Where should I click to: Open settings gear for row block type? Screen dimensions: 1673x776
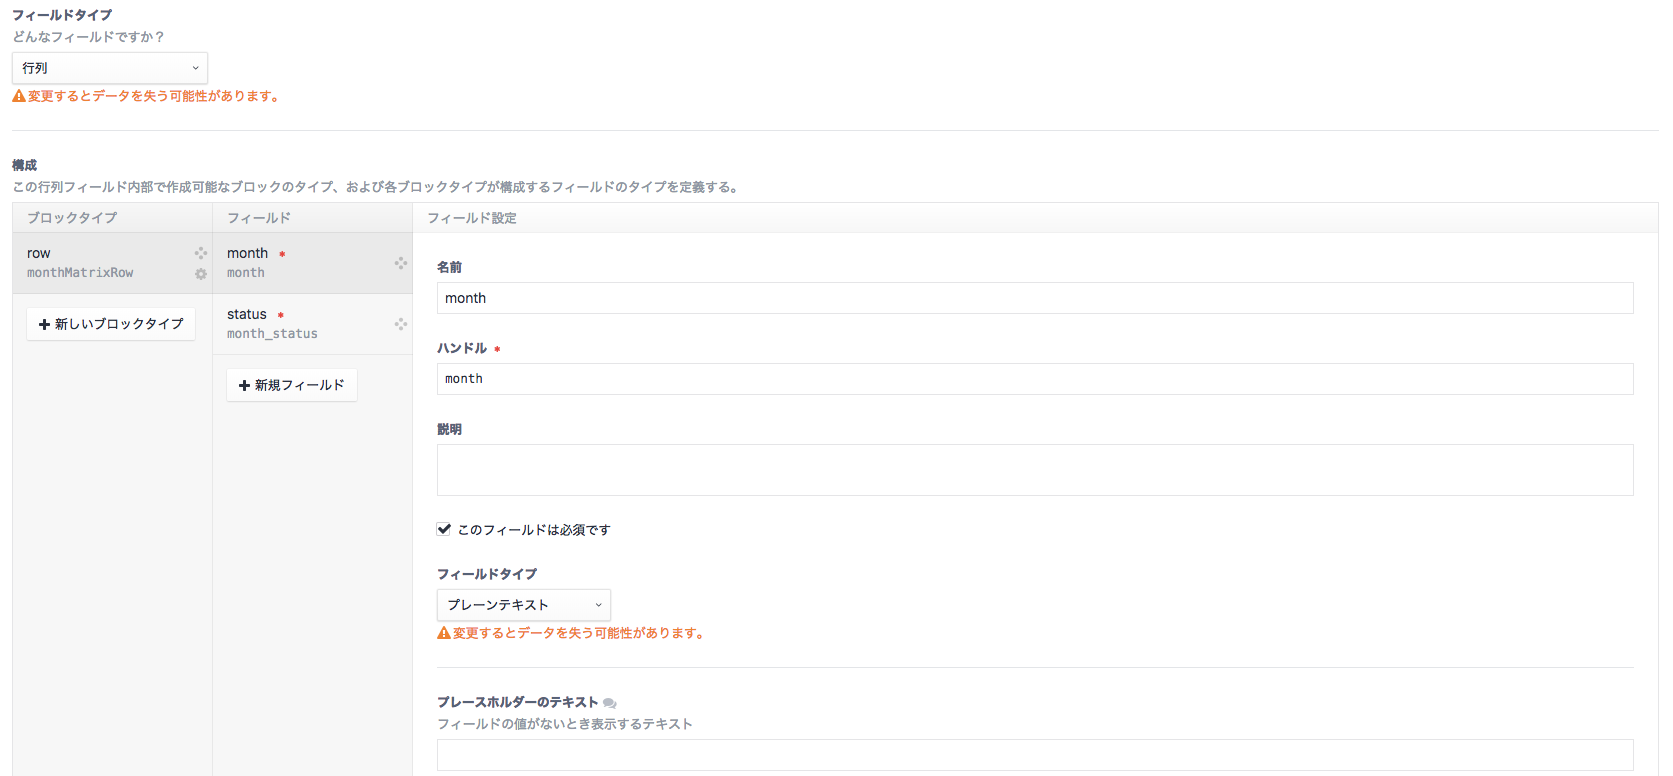point(201,274)
